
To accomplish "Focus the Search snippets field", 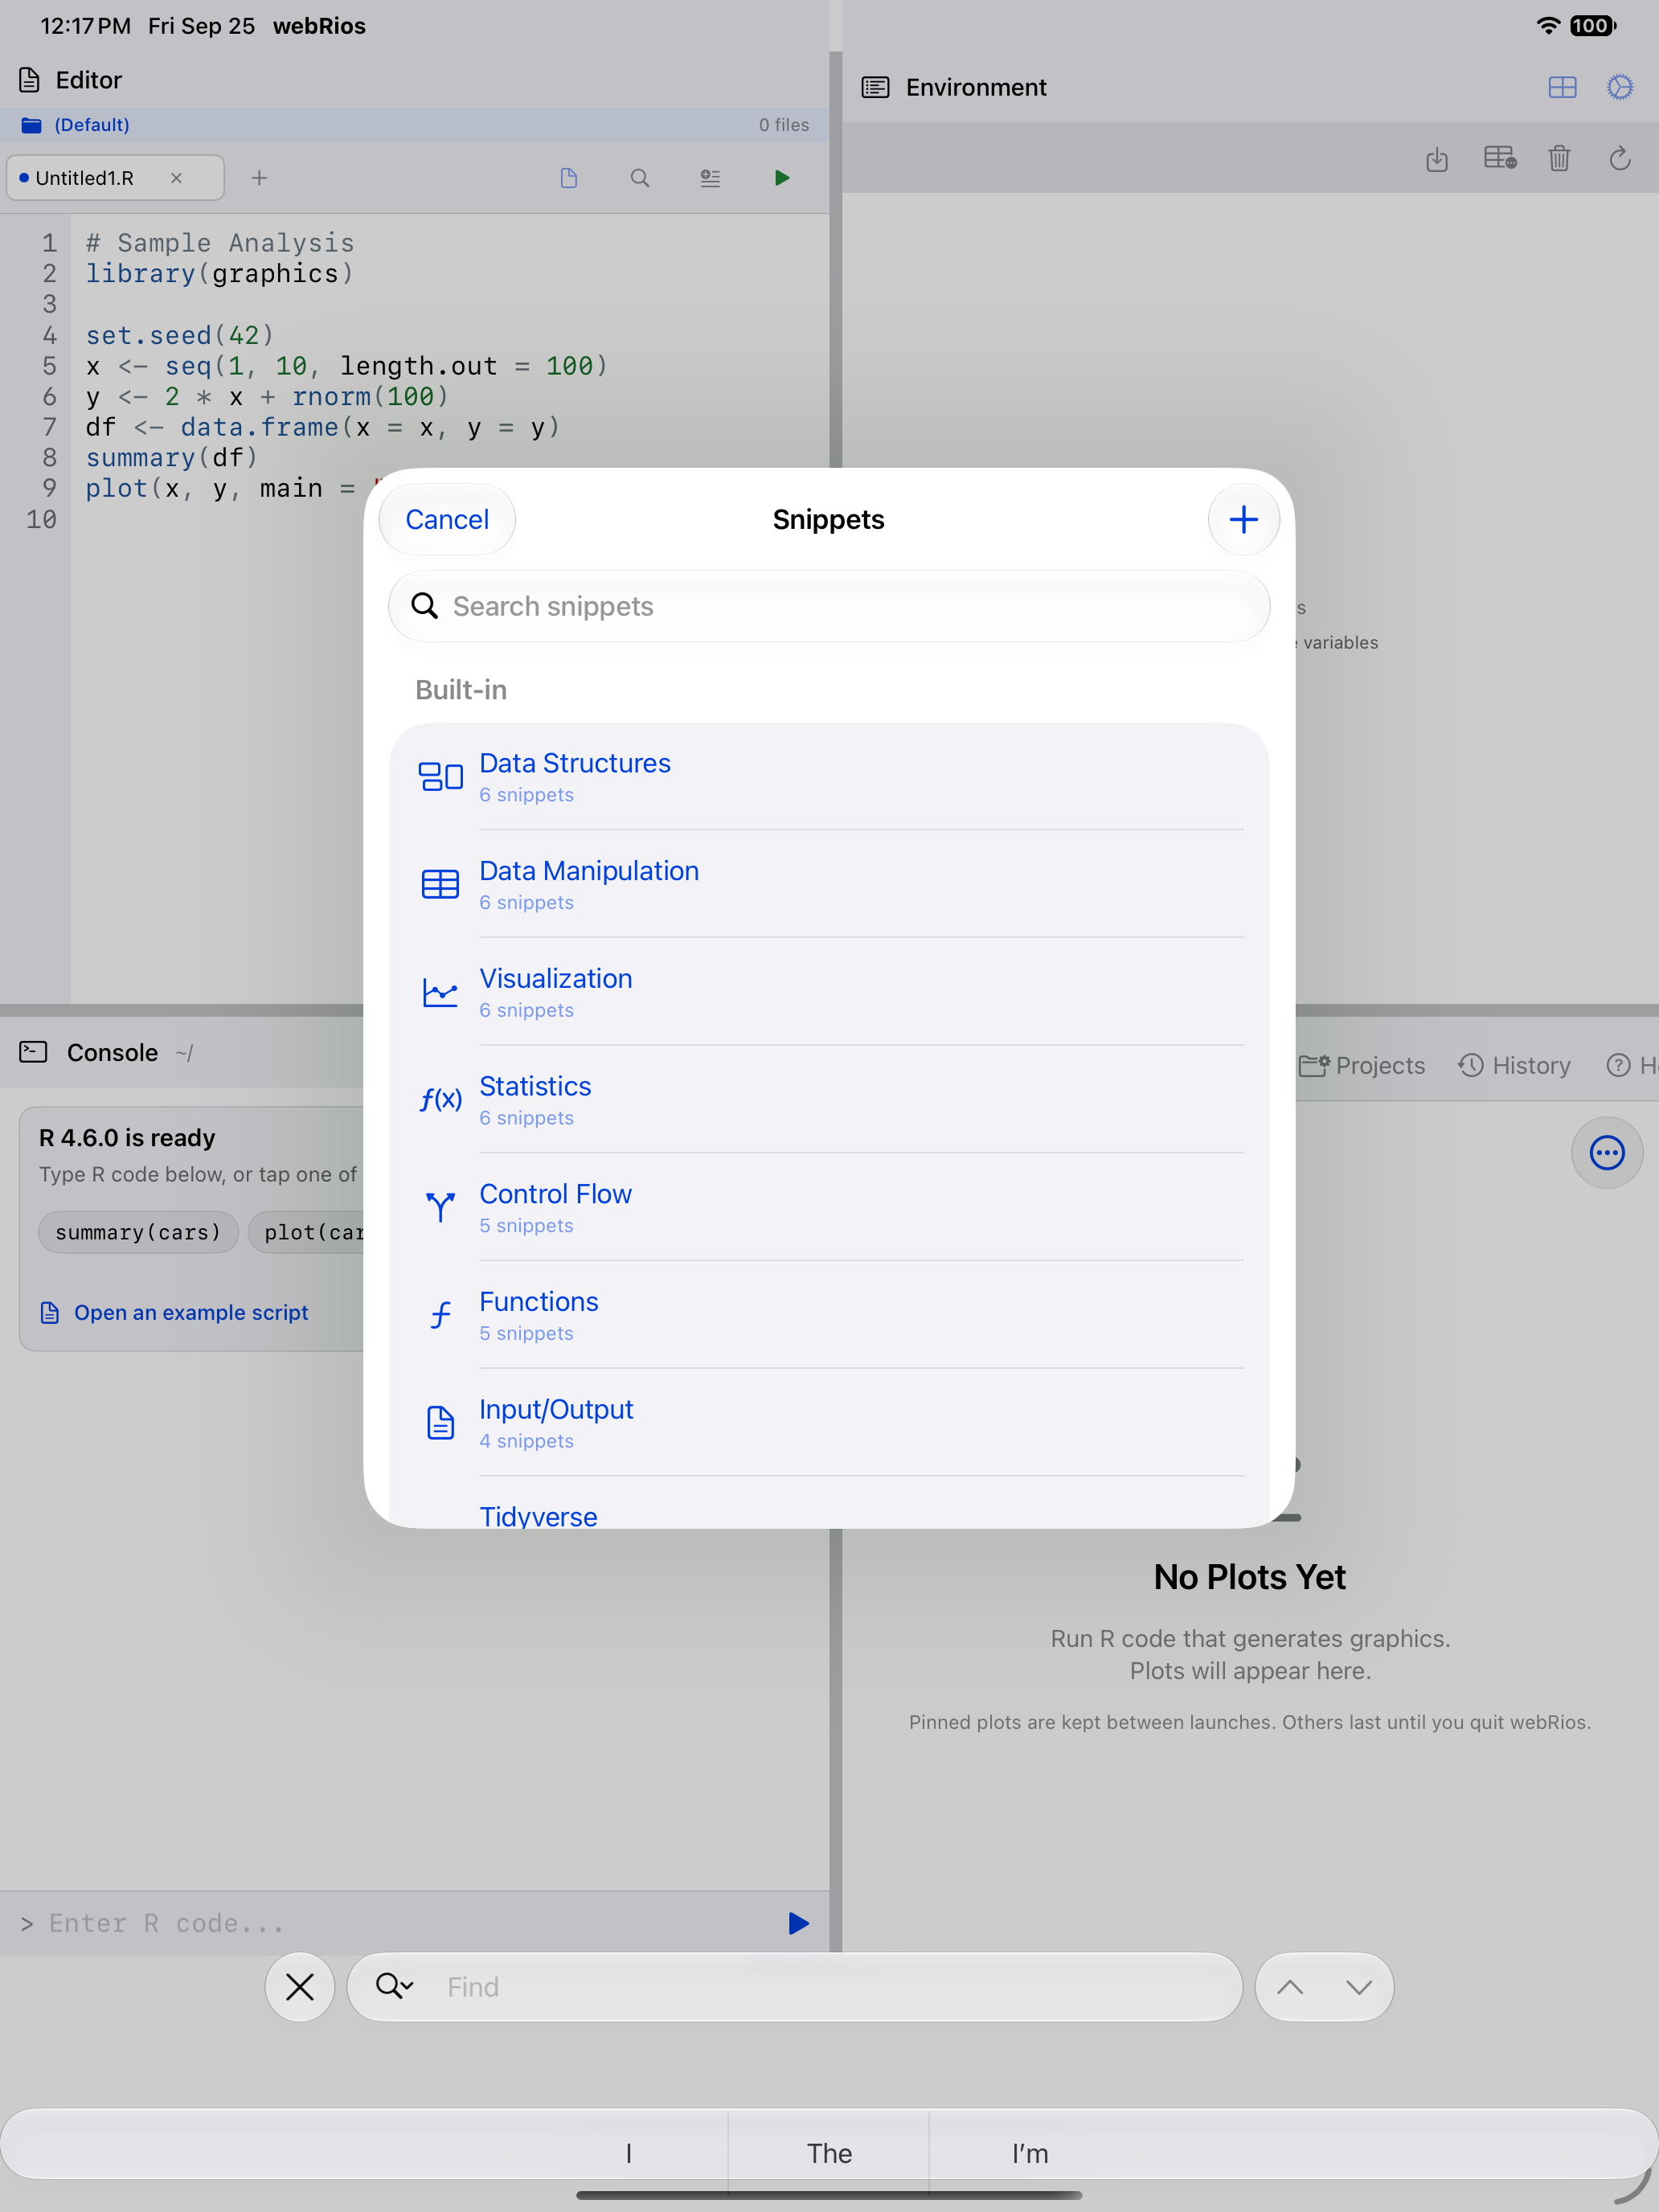I will pos(829,606).
